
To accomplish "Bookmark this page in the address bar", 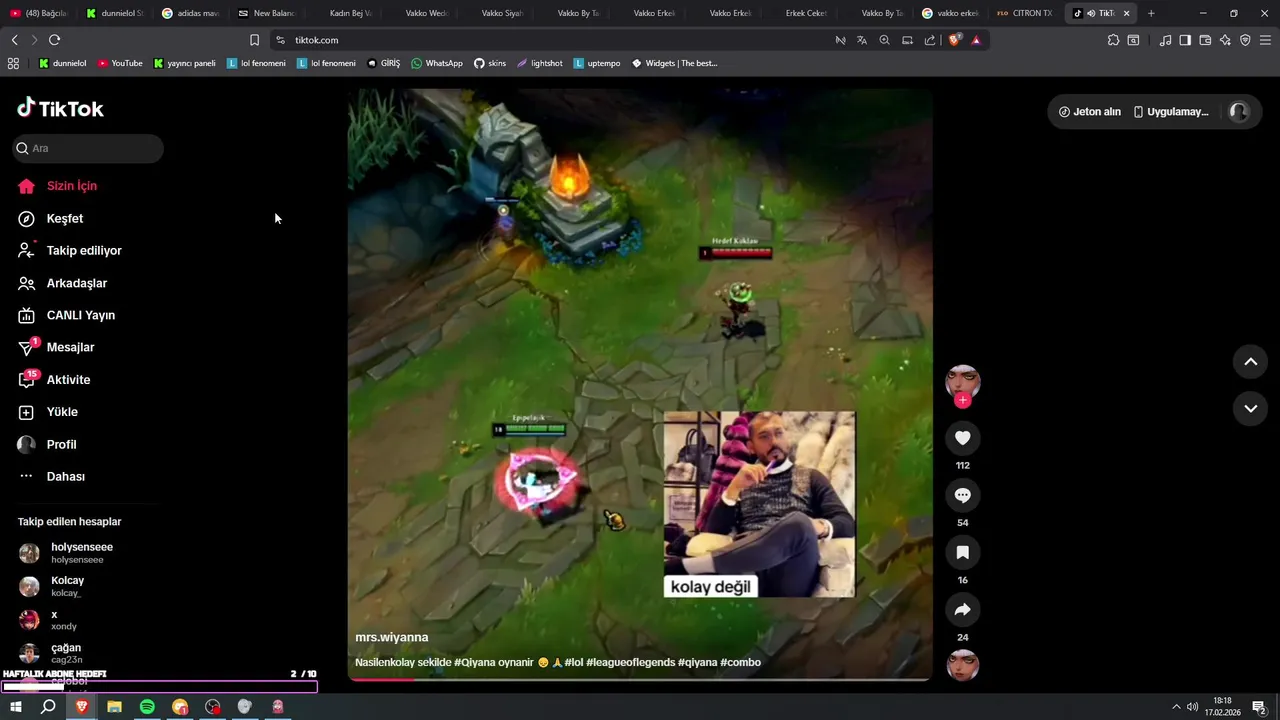I will (x=254, y=40).
